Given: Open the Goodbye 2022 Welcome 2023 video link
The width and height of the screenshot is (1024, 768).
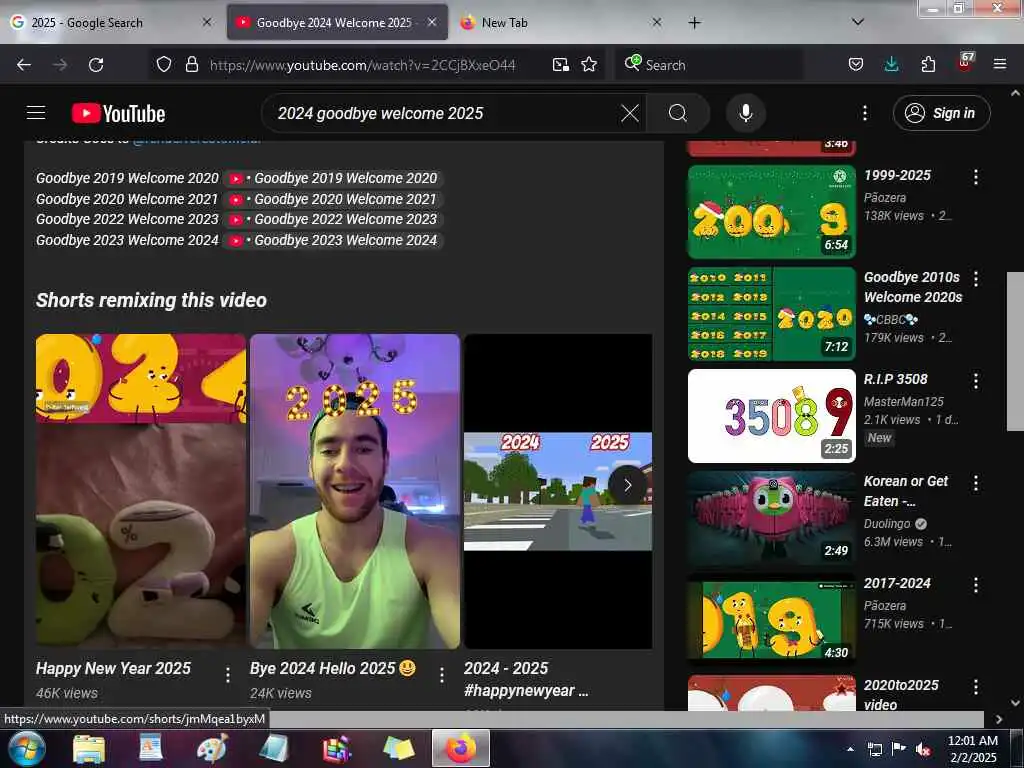Looking at the screenshot, I should [334, 219].
